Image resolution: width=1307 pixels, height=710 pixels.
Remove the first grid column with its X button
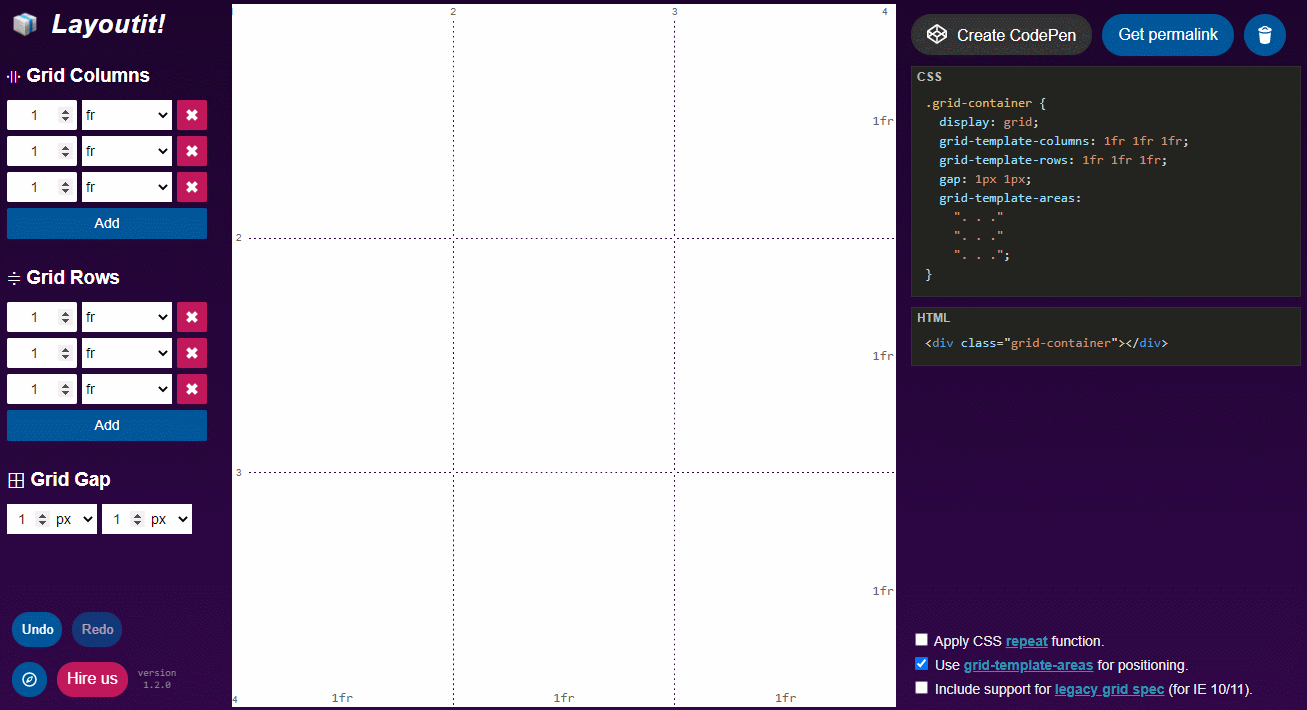[x=192, y=115]
